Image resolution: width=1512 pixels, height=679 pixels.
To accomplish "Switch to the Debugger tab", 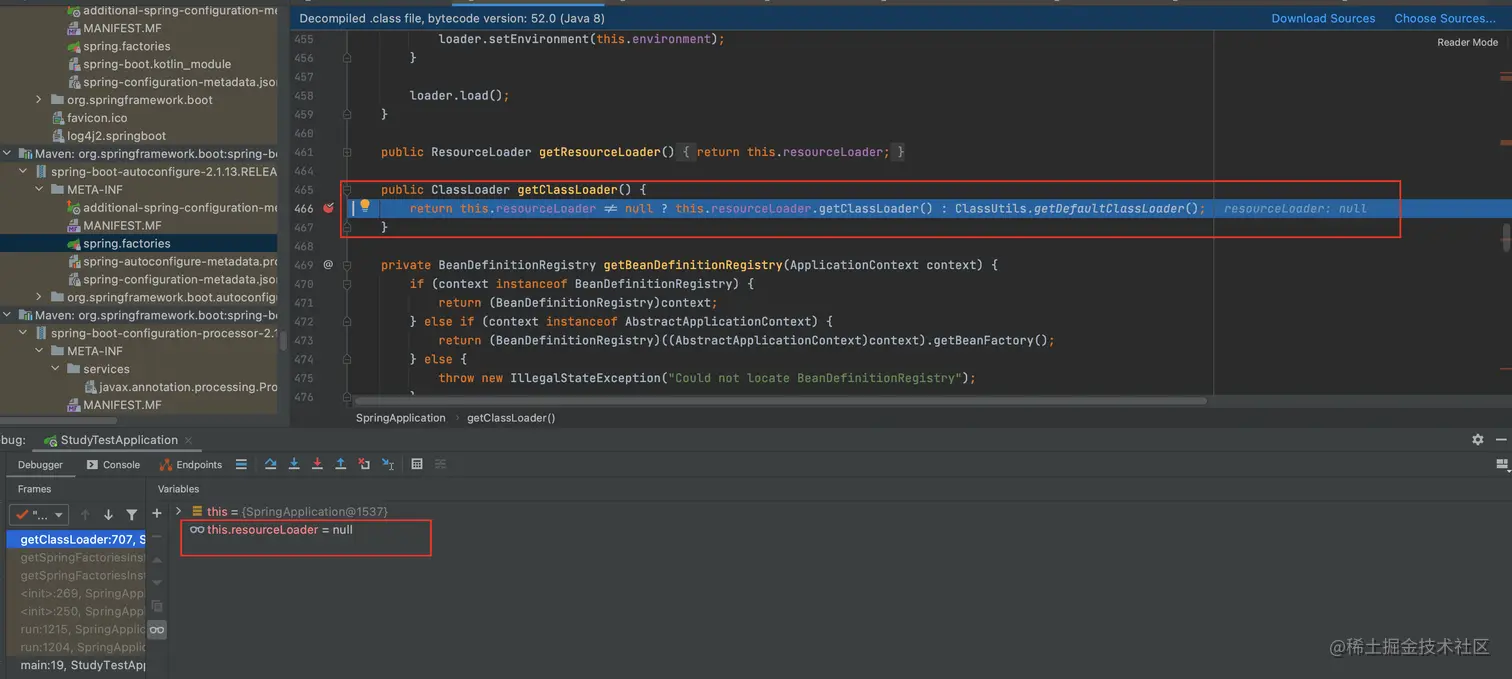I will click(40, 464).
